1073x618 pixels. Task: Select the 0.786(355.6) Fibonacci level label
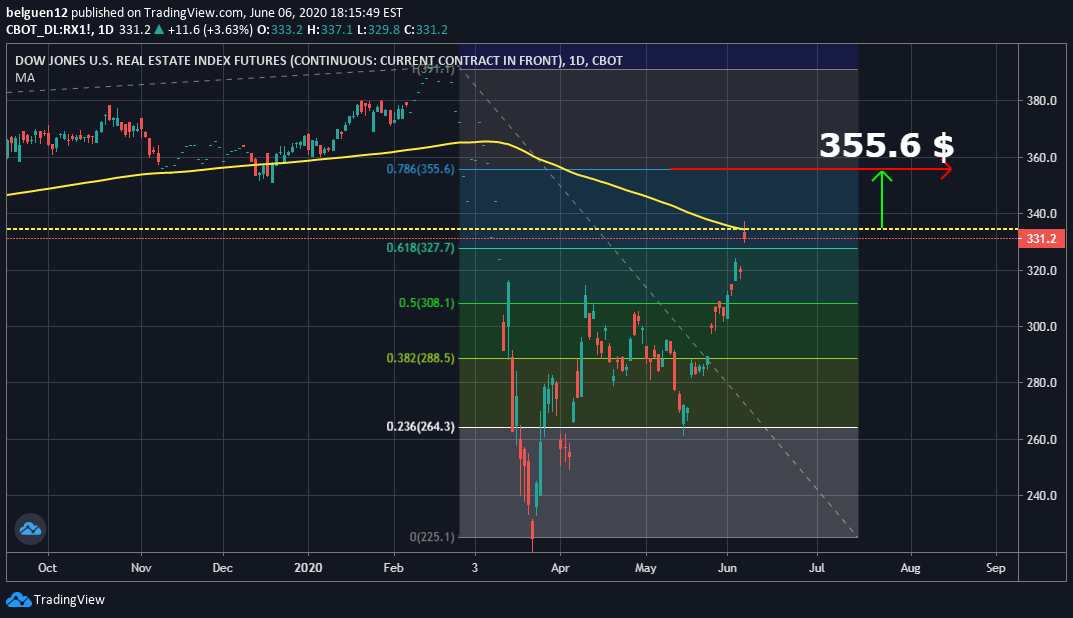pyautogui.click(x=420, y=169)
